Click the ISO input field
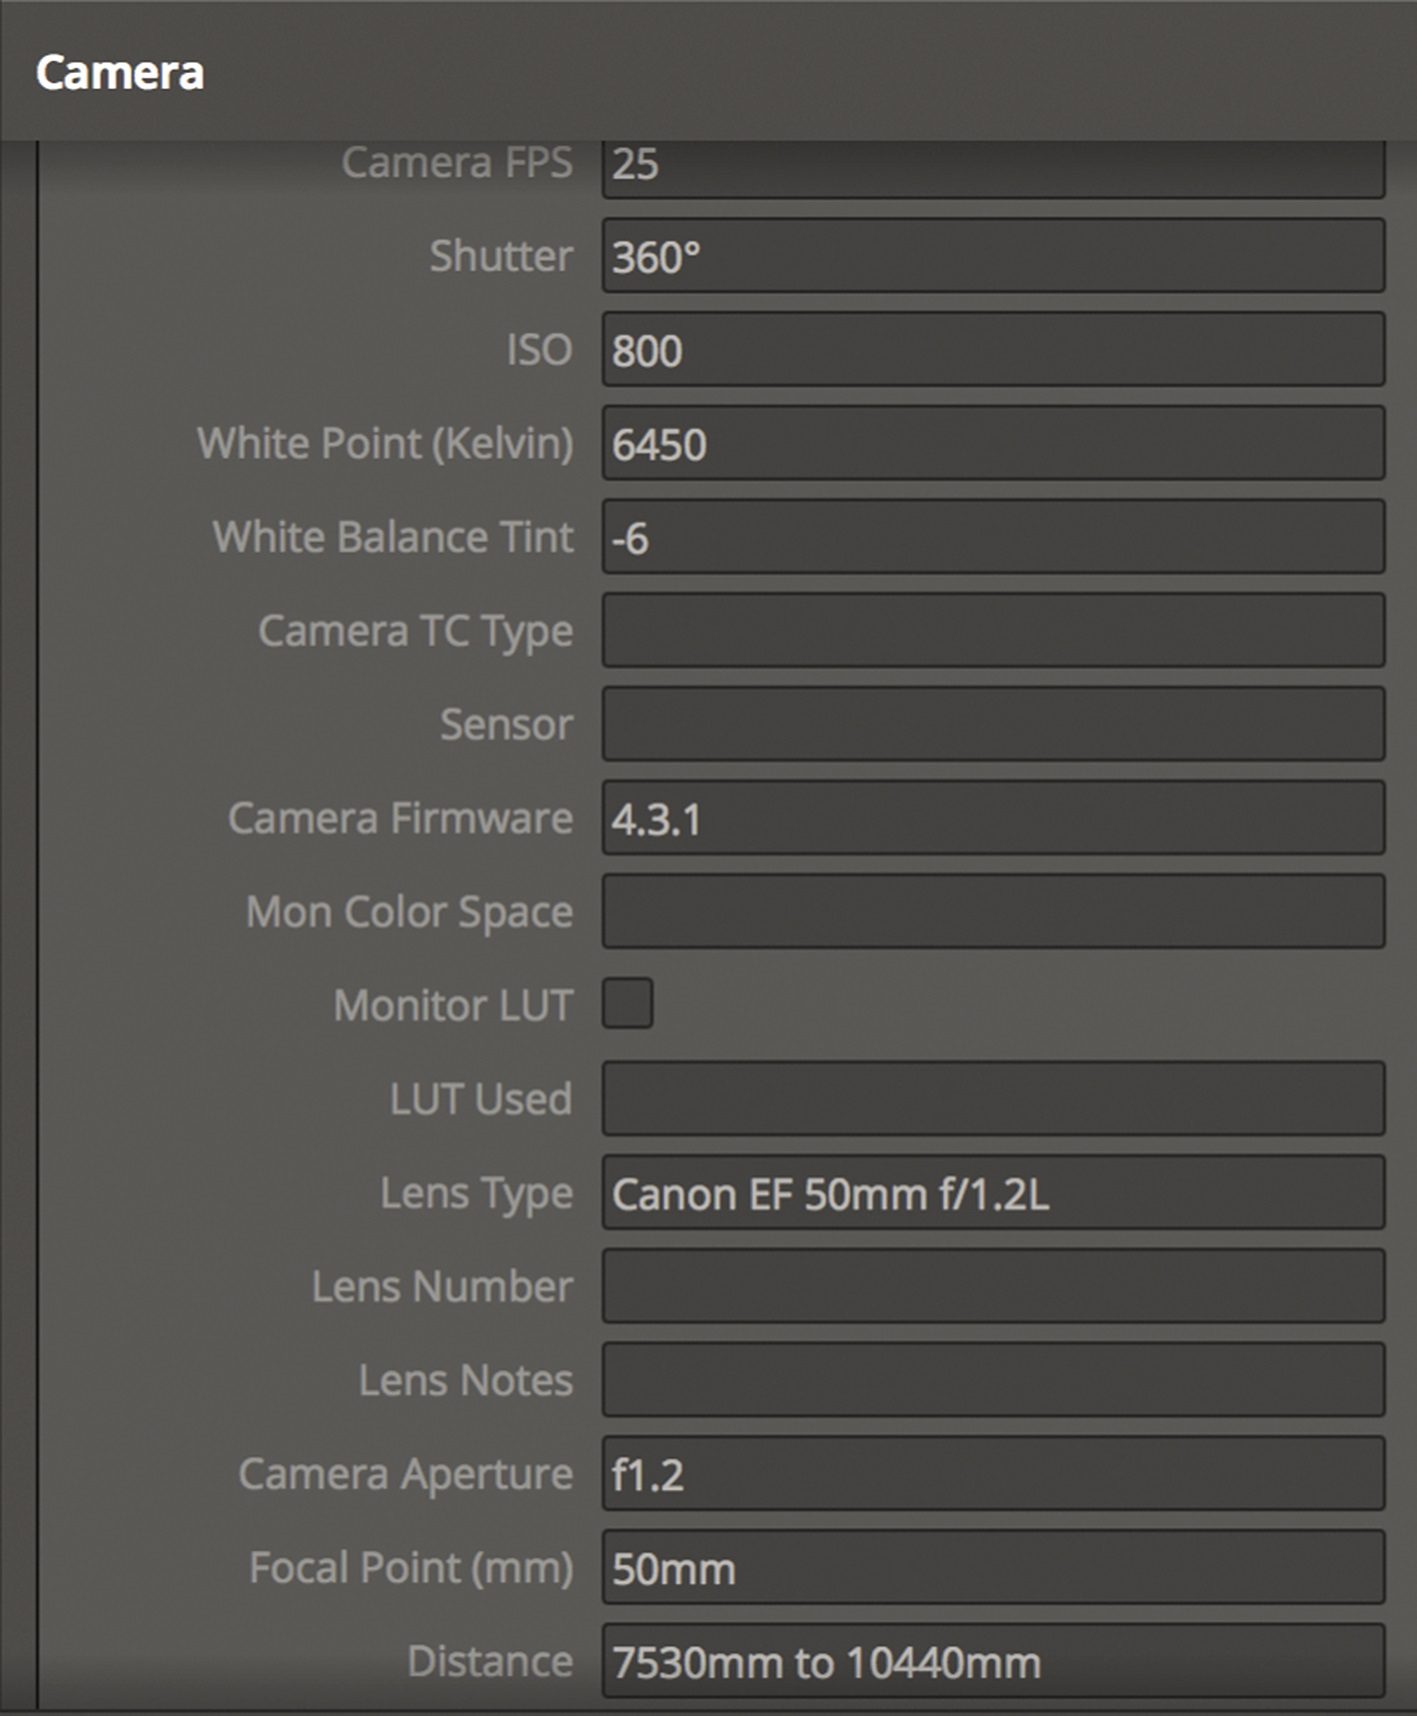Image resolution: width=1417 pixels, height=1716 pixels. click(x=992, y=350)
